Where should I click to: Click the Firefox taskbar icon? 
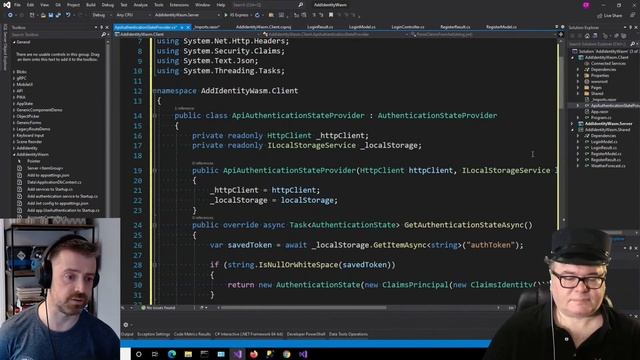click(x=253, y=354)
